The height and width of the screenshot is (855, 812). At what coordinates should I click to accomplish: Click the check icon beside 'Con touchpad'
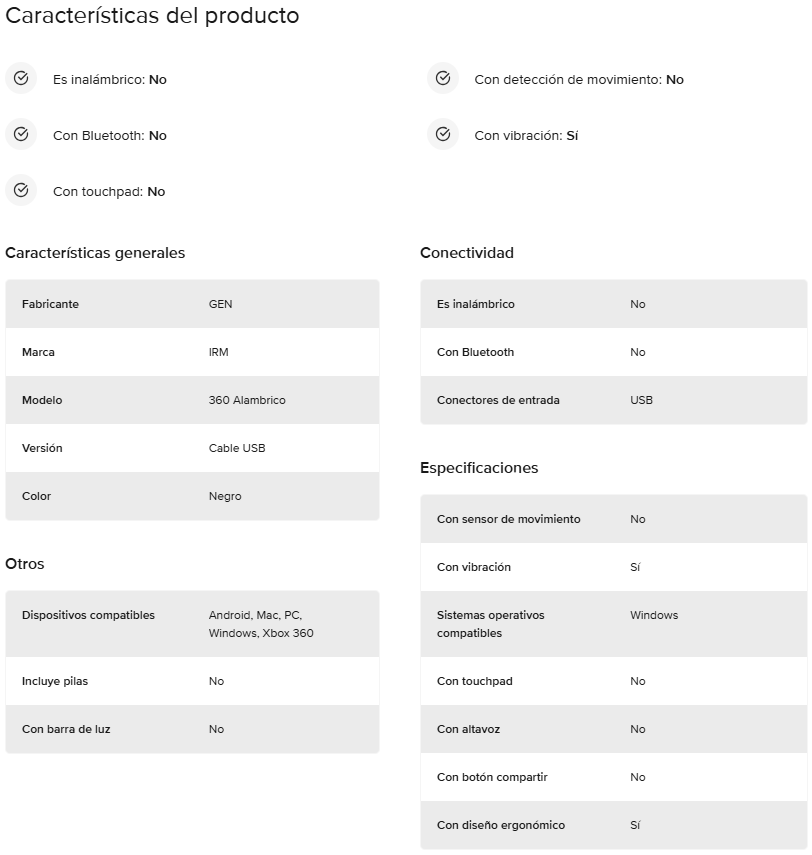[21, 190]
